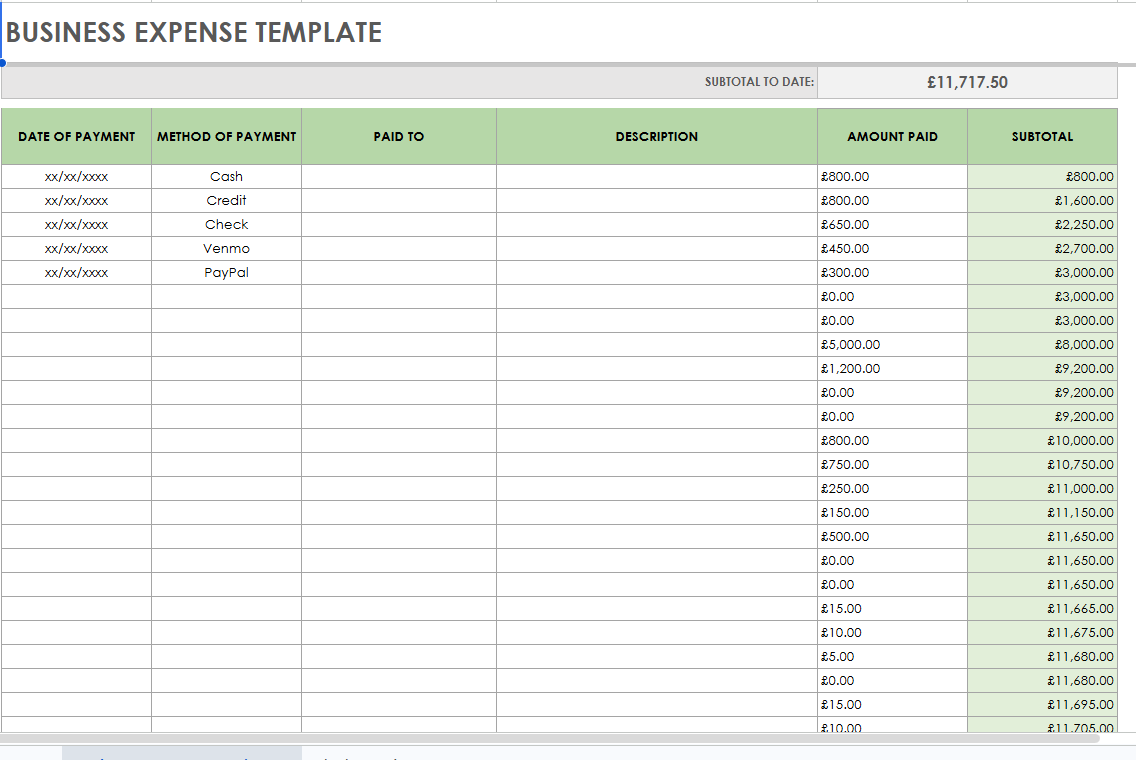The height and width of the screenshot is (760, 1136).
Task: Click the Date of Payment column header
Action: pos(76,136)
